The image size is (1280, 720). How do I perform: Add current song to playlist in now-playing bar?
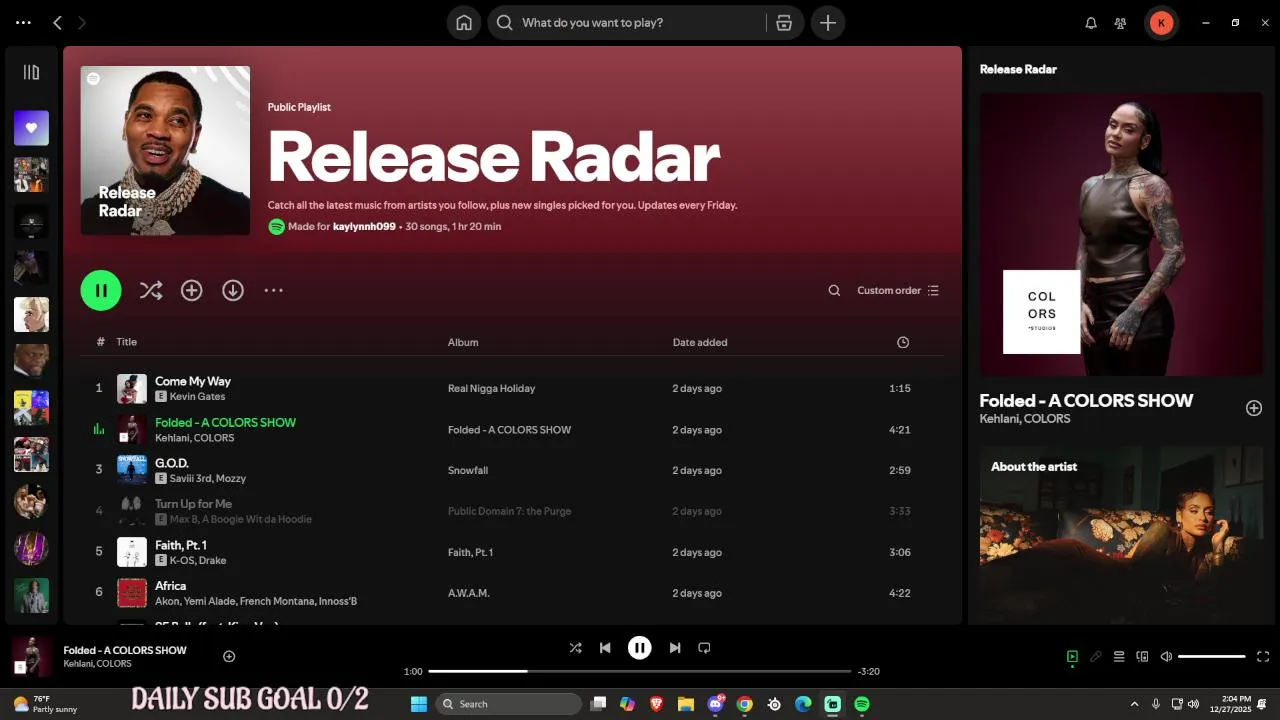[229, 656]
